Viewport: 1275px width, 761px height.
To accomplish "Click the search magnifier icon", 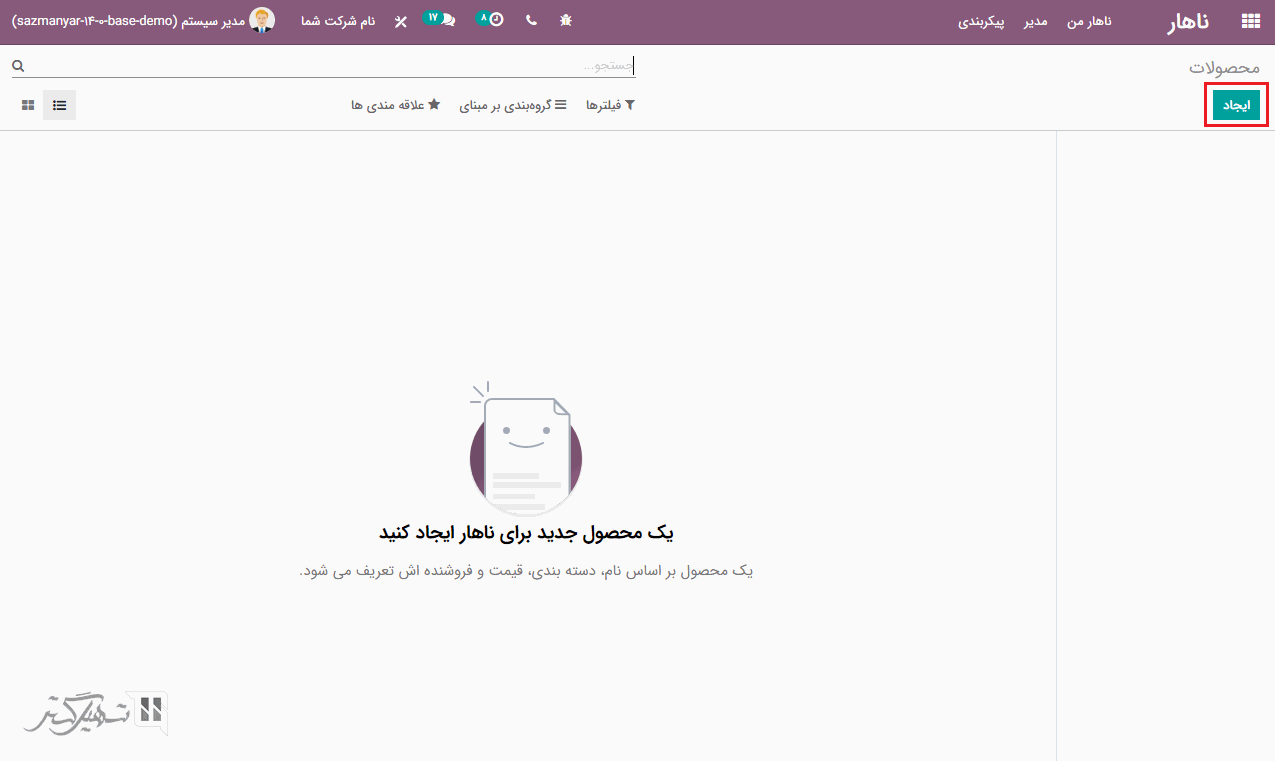I will tap(18, 66).
